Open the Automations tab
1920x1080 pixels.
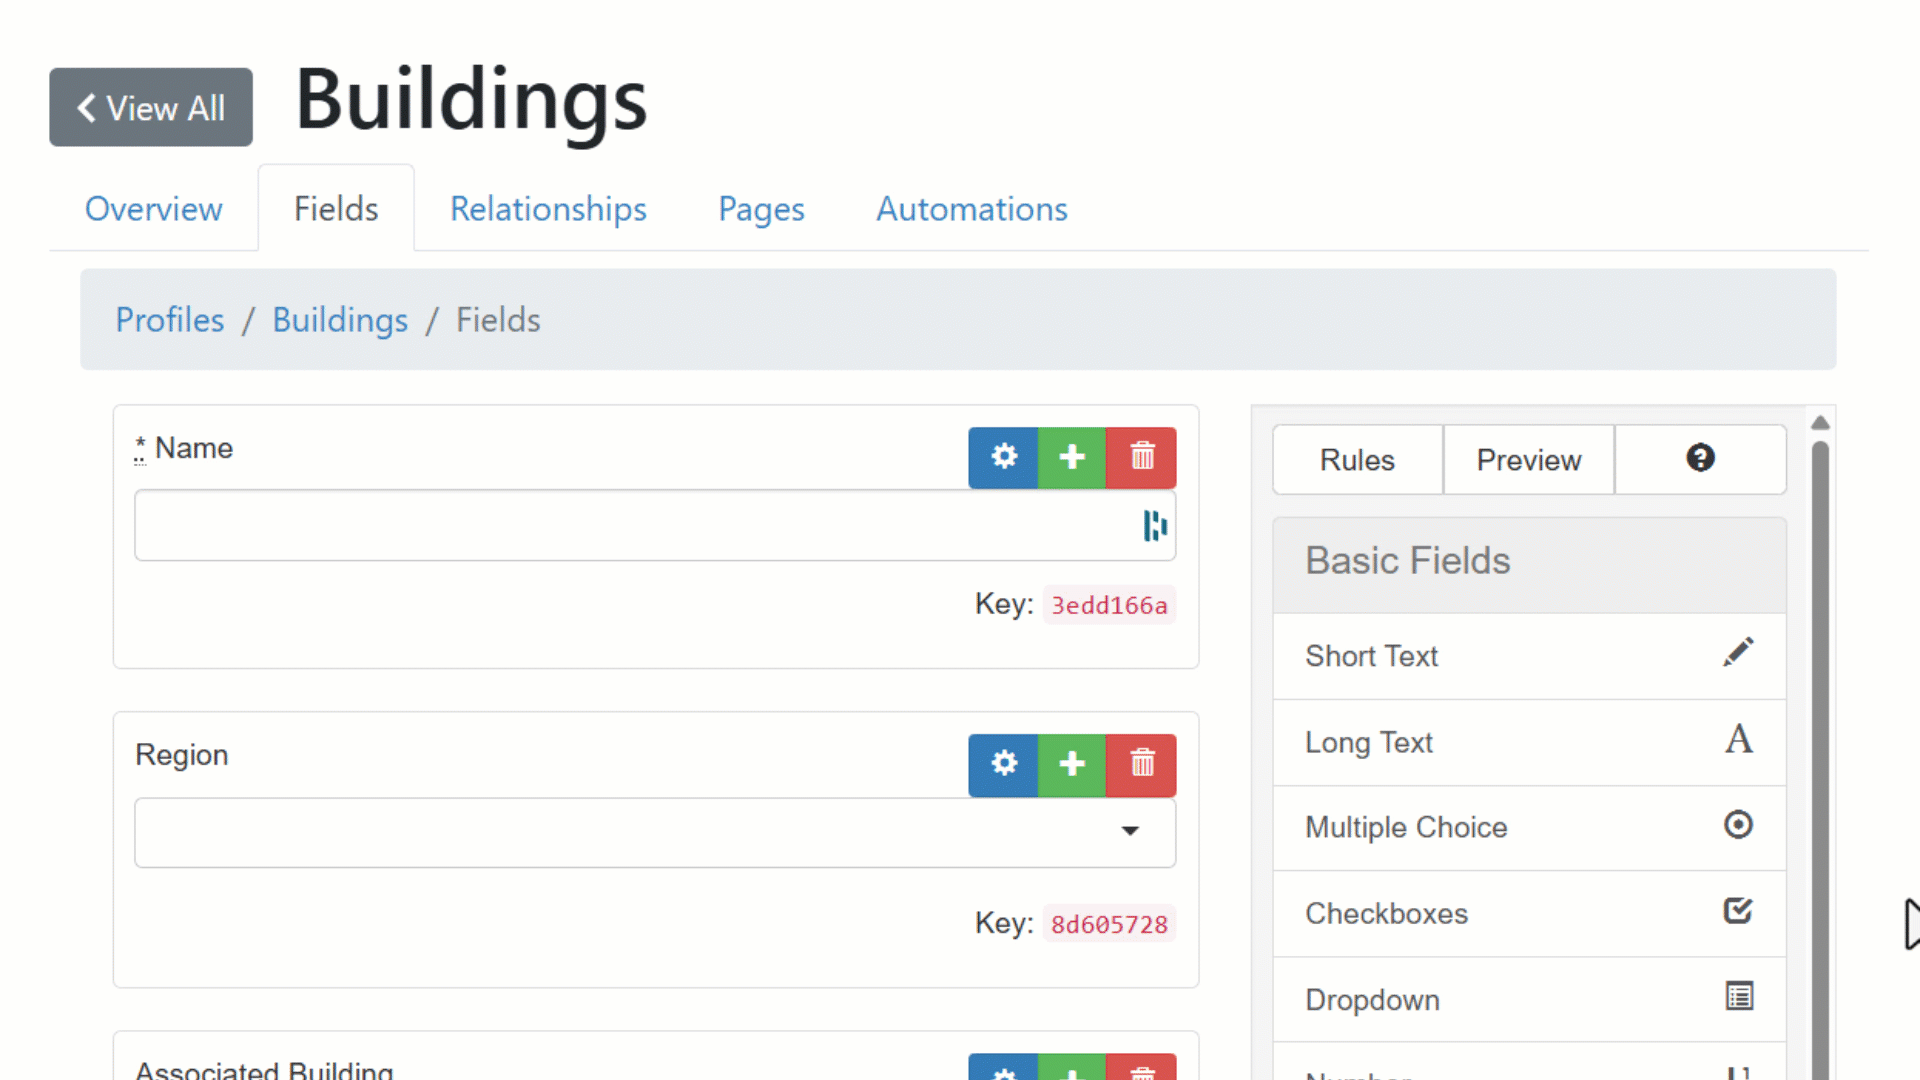(x=971, y=209)
